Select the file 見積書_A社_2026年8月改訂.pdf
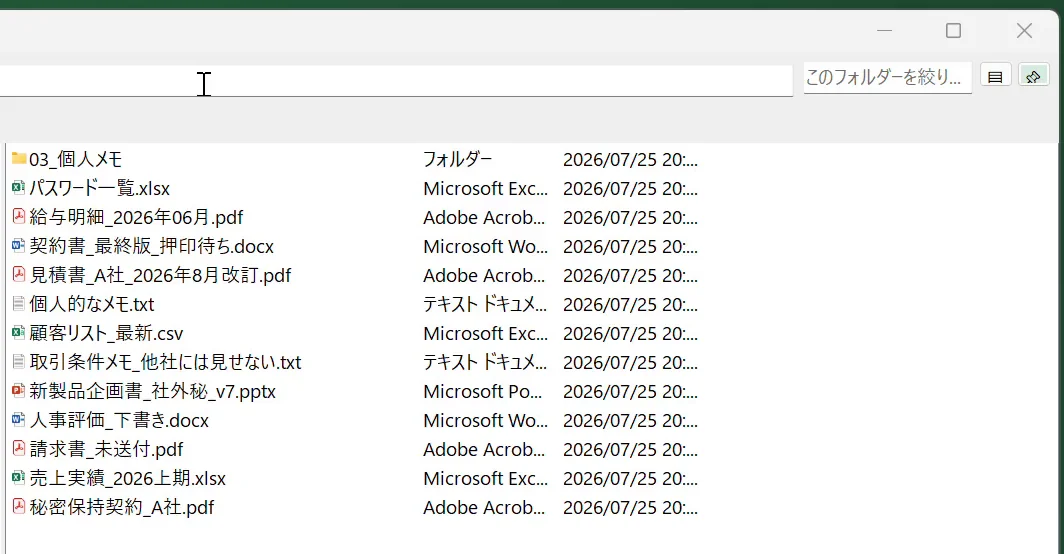The width and height of the screenshot is (1064, 554). (x=161, y=275)
